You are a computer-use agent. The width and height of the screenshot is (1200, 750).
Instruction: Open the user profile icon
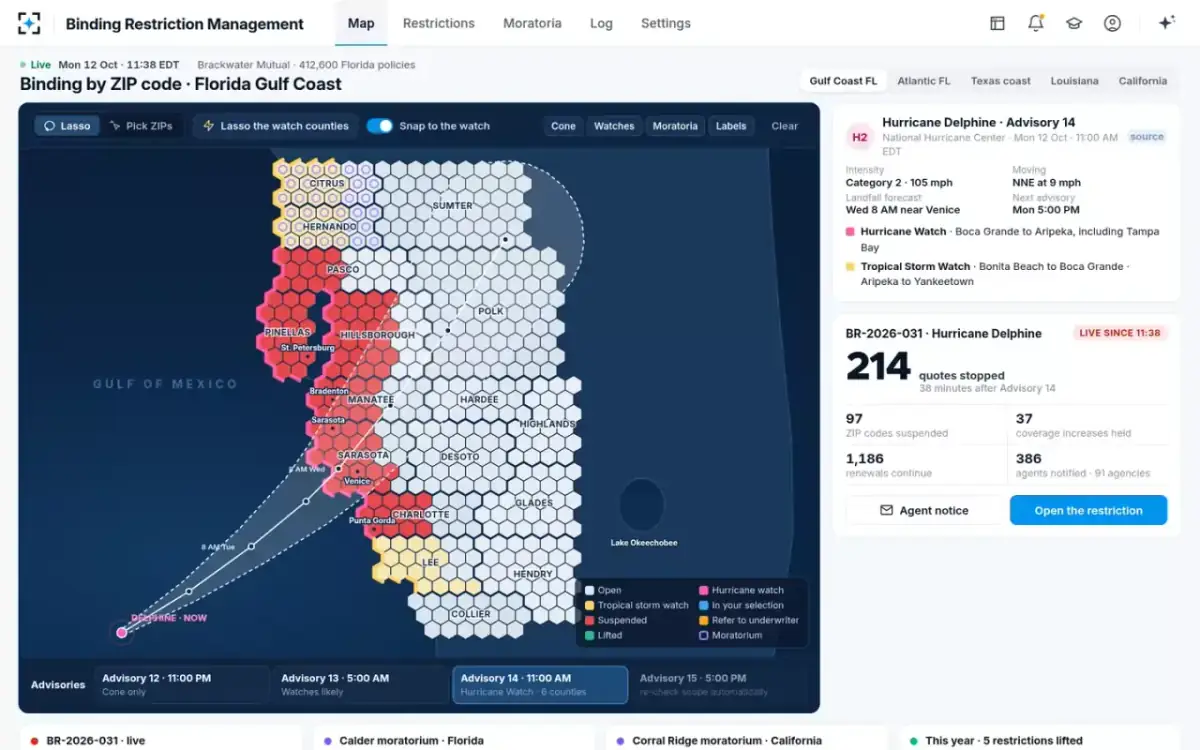(x=1112, y=23)
